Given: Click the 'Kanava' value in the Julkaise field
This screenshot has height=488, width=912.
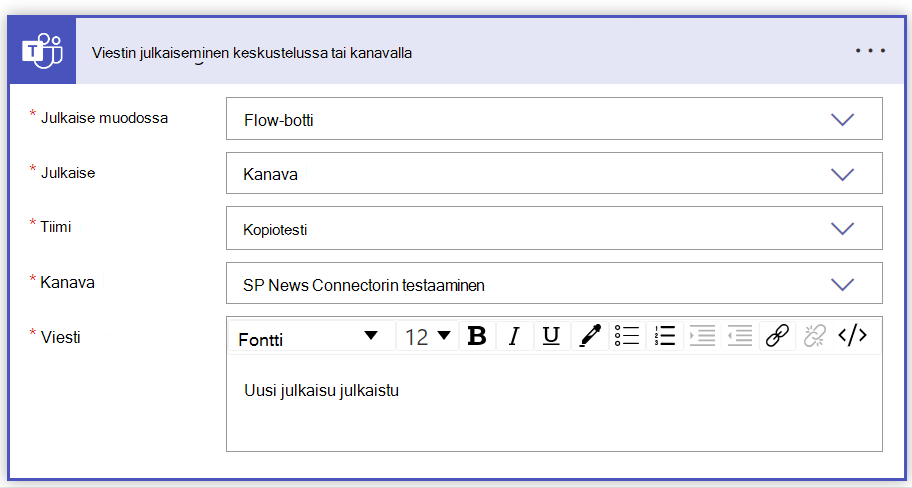Looking at the screenshot, I should click(x=270, y=174).
